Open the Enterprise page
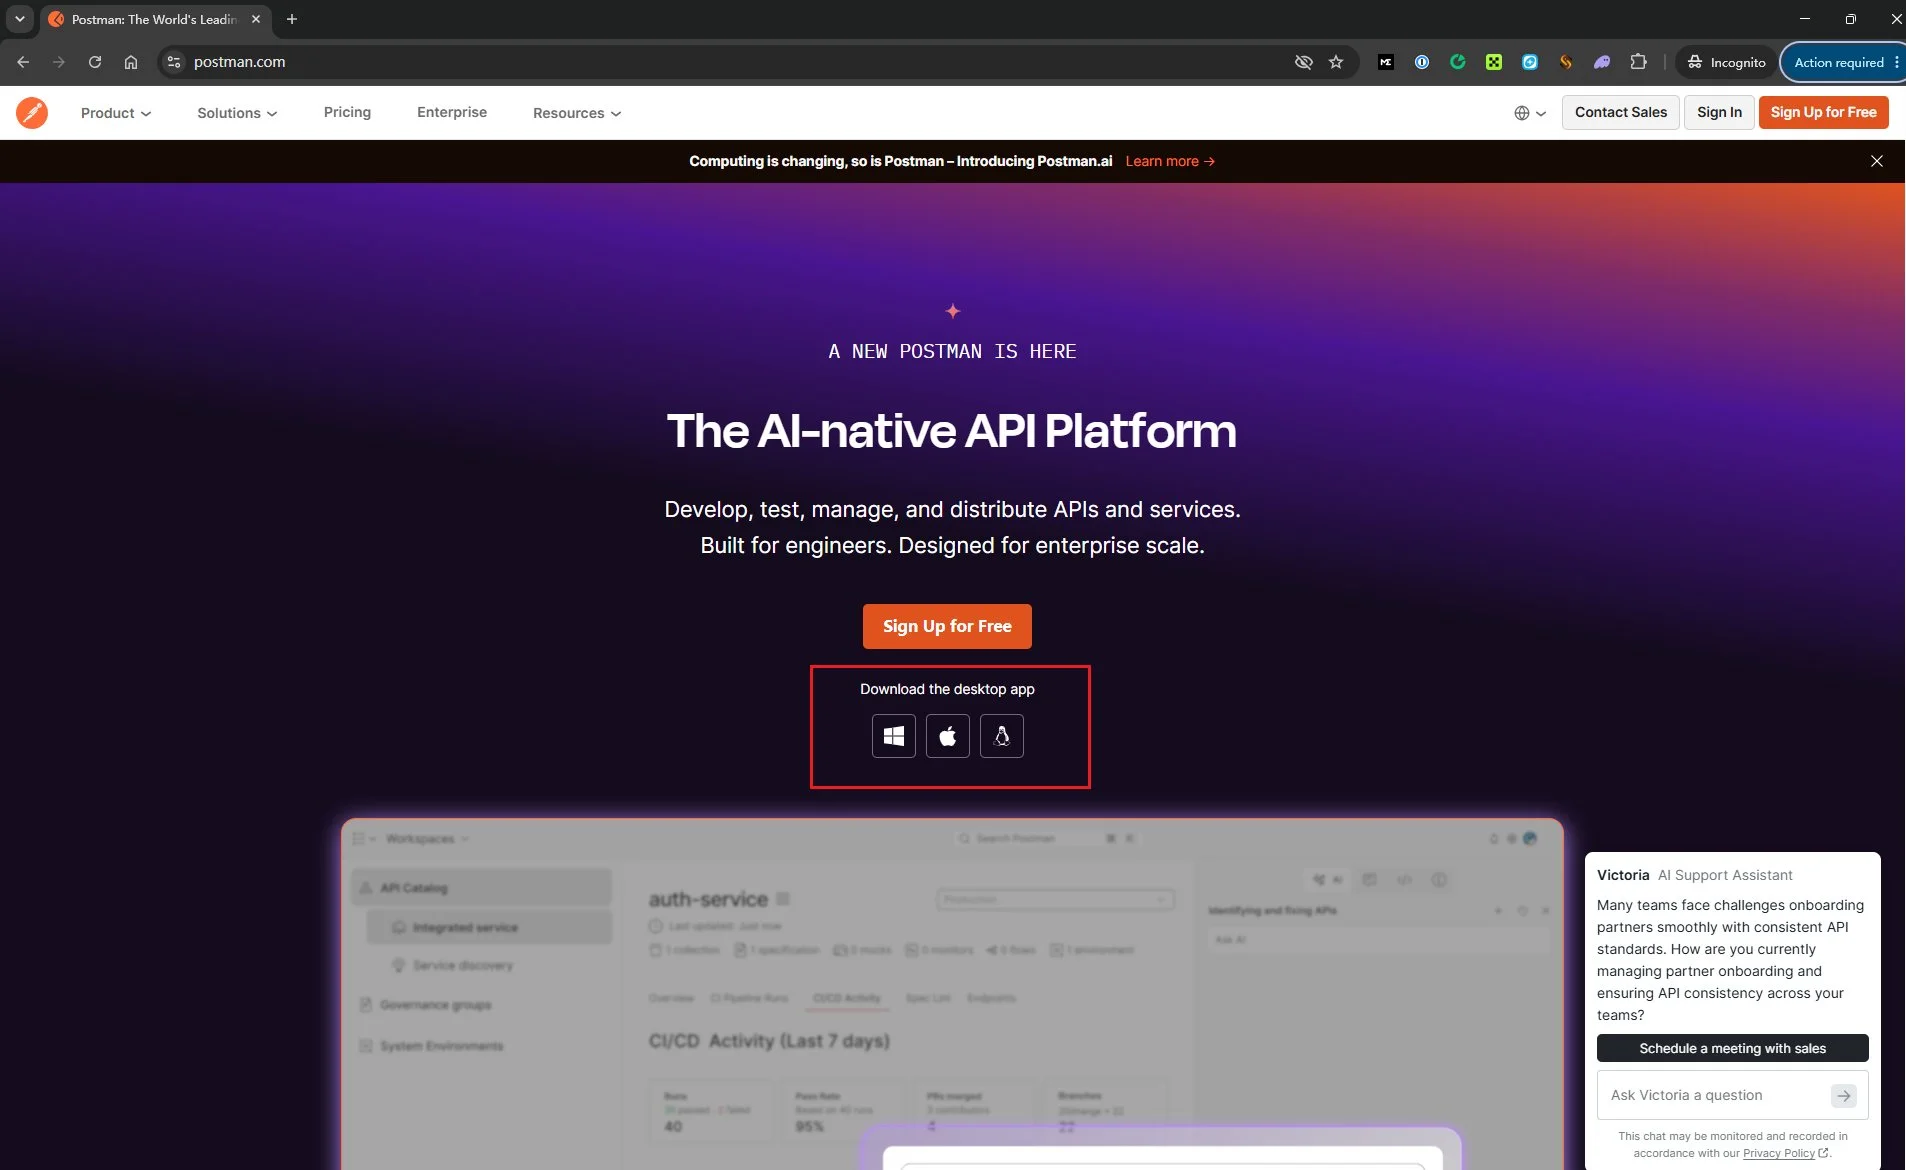The image size is (1906, 1170). click(452, 112)
